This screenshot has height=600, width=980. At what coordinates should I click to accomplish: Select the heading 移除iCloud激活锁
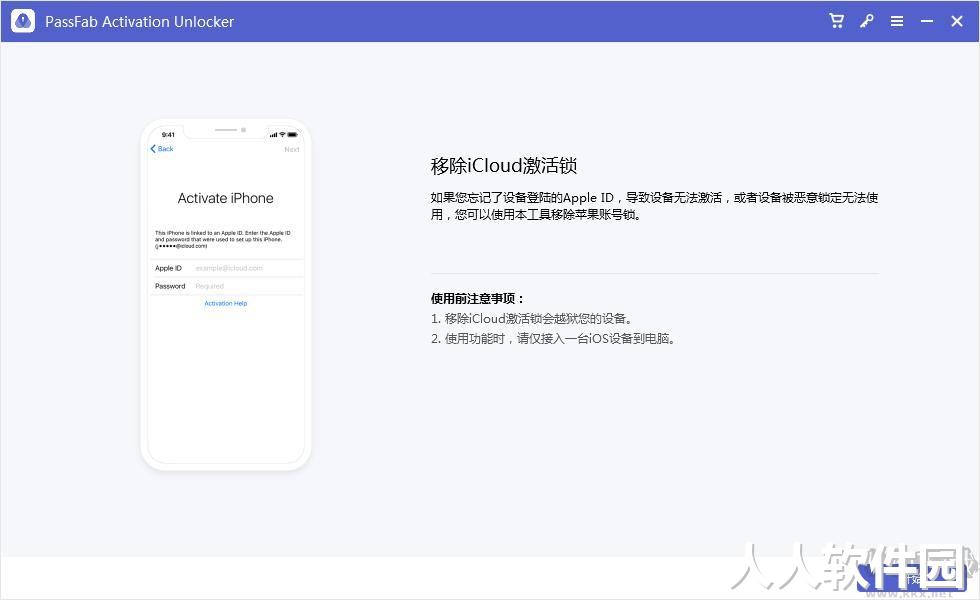tap(504, 166)
